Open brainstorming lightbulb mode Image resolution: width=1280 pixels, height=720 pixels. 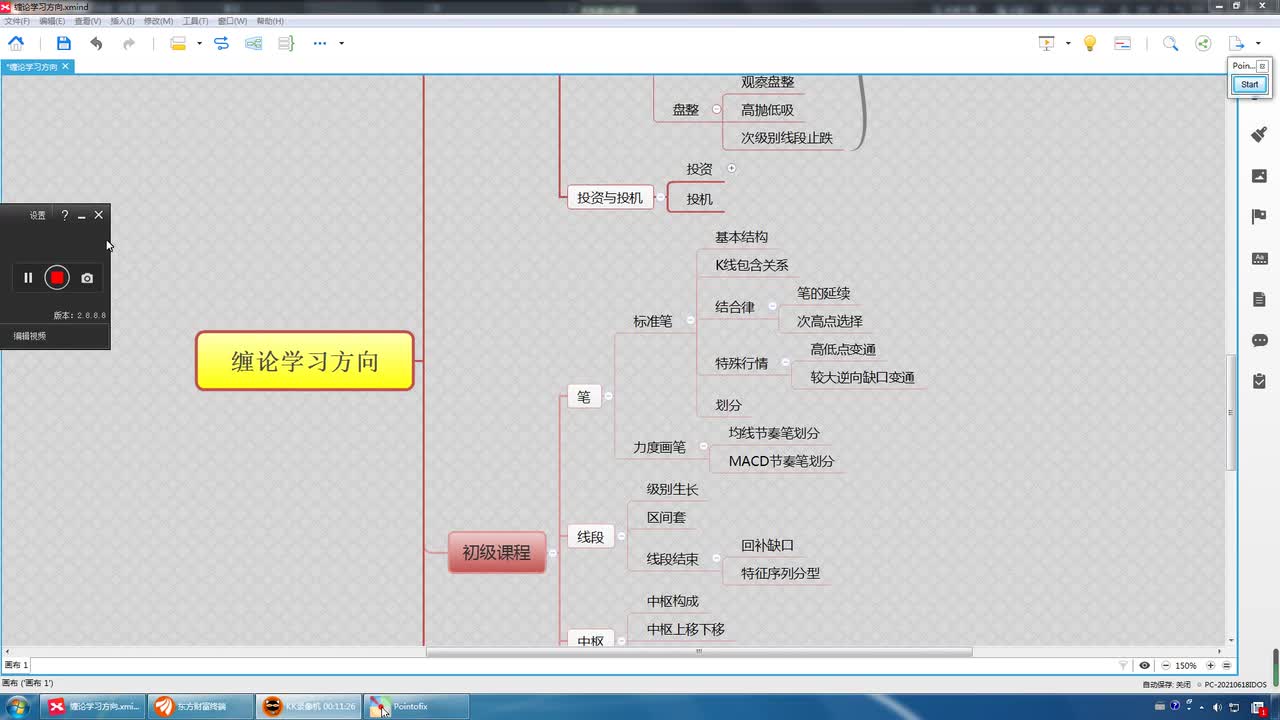pos(1090,43)
